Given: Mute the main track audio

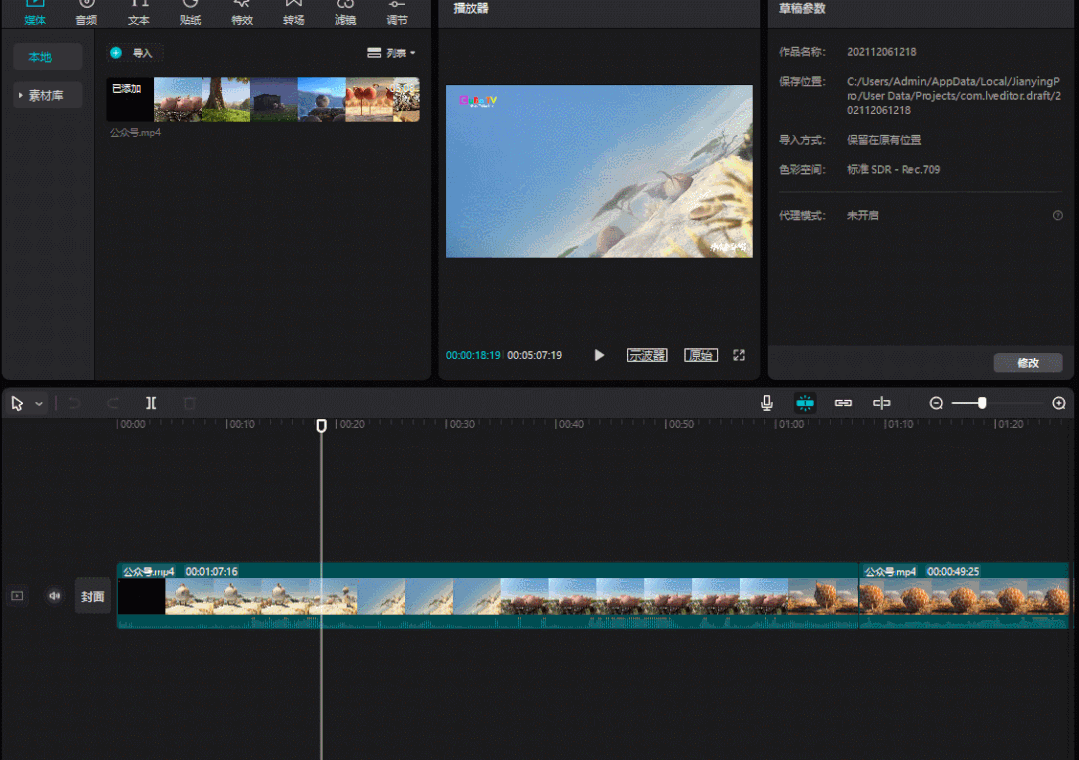Looking at the screenshot, I should point(54,595).
